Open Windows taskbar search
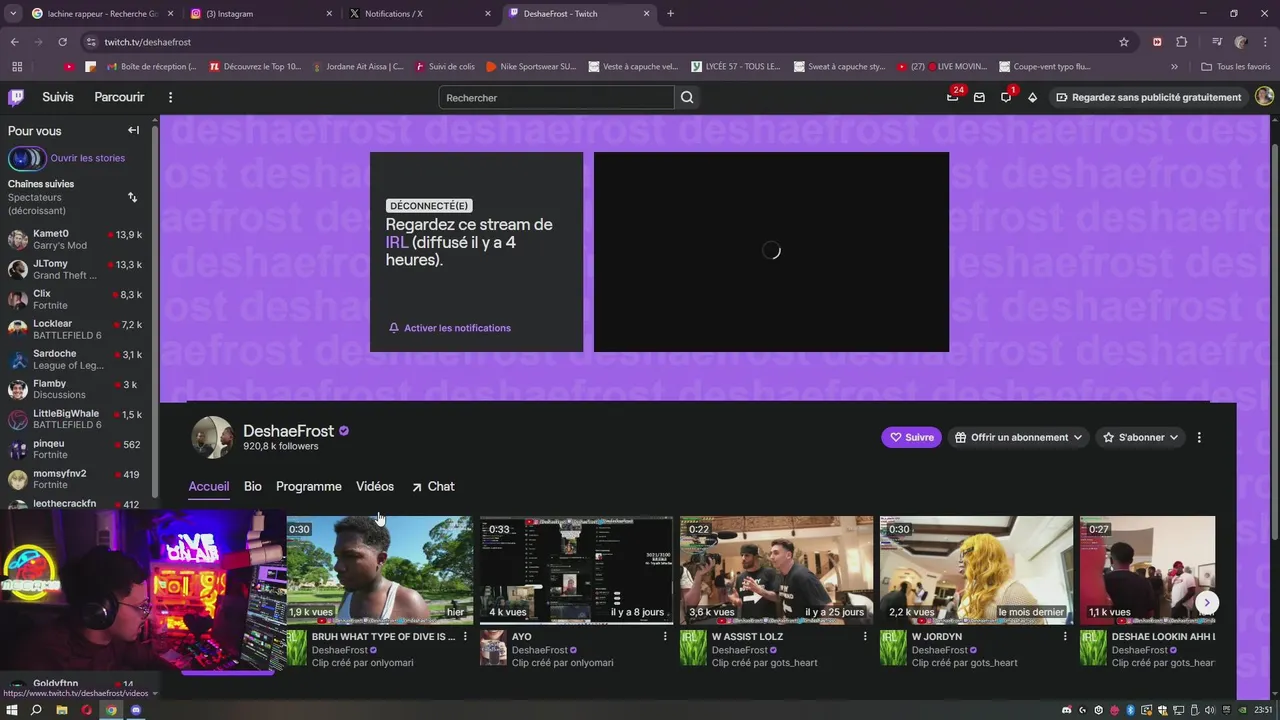Screen dimensions: 1280x720 [36, 710]
